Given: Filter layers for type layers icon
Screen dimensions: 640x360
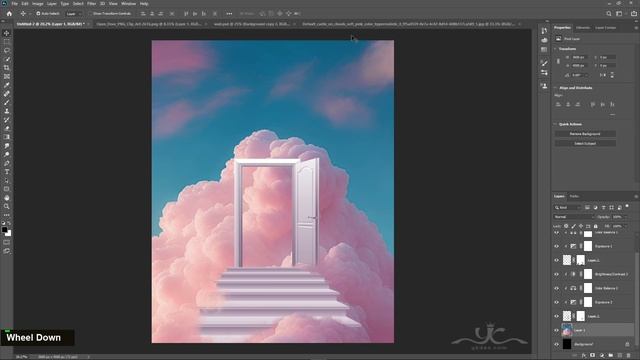Looking at the screenshot, I should click(x=603, y=208).
